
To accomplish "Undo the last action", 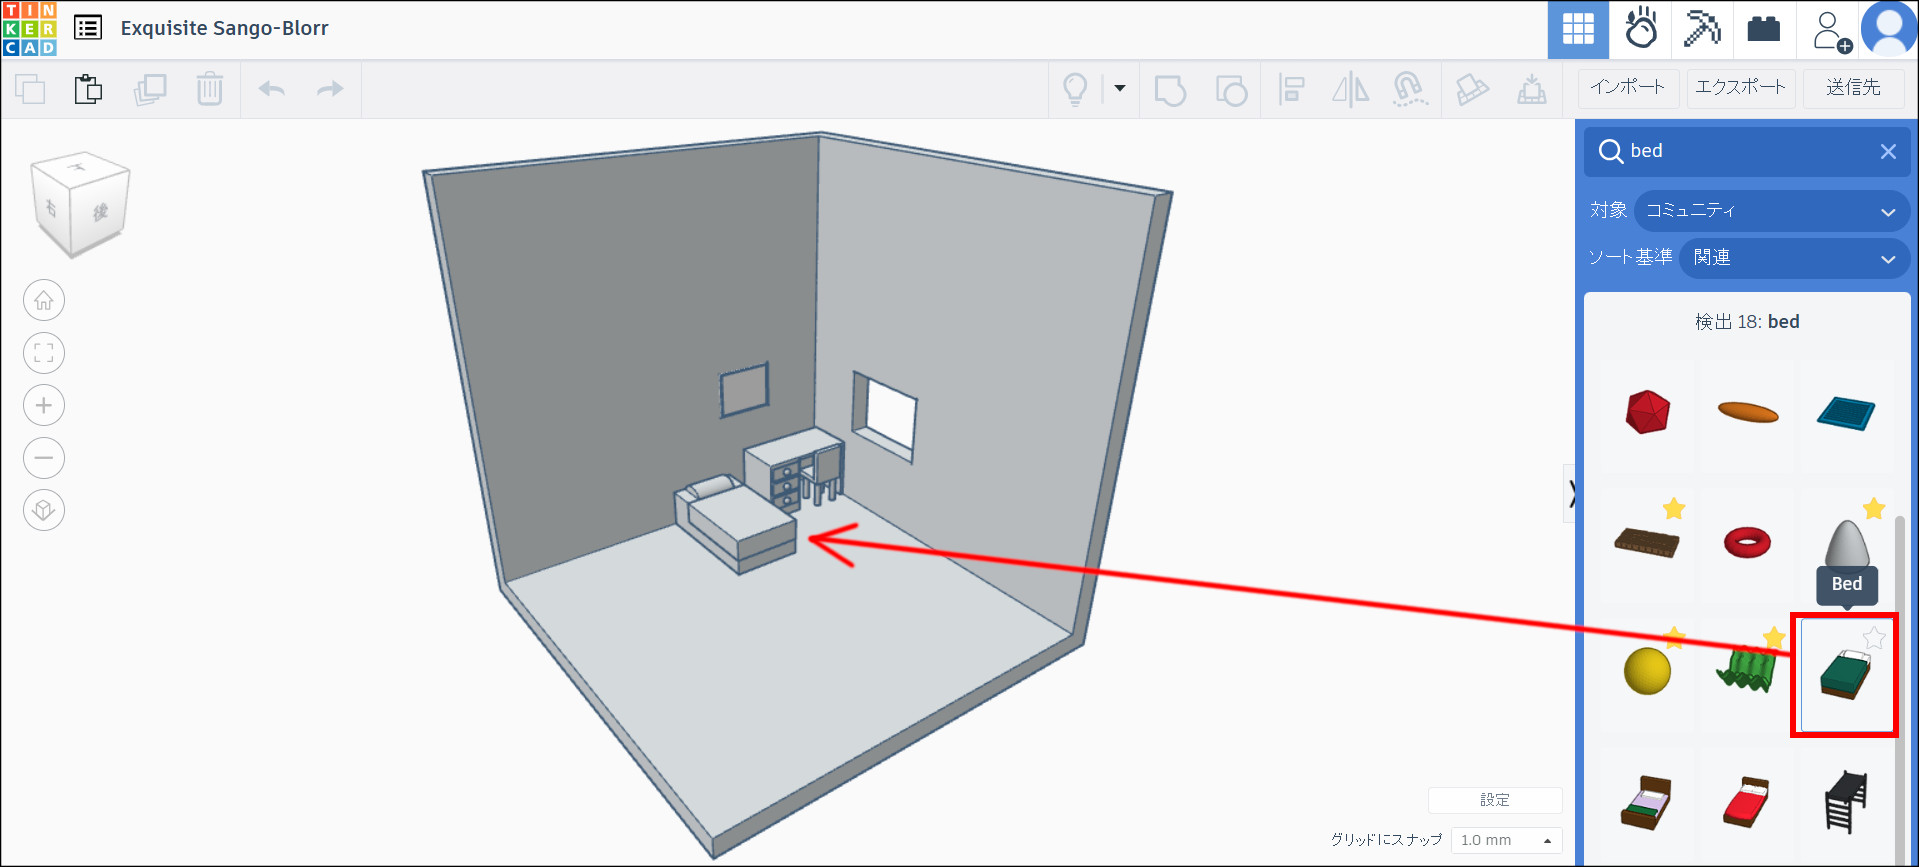I will click(x=272, y=89).
